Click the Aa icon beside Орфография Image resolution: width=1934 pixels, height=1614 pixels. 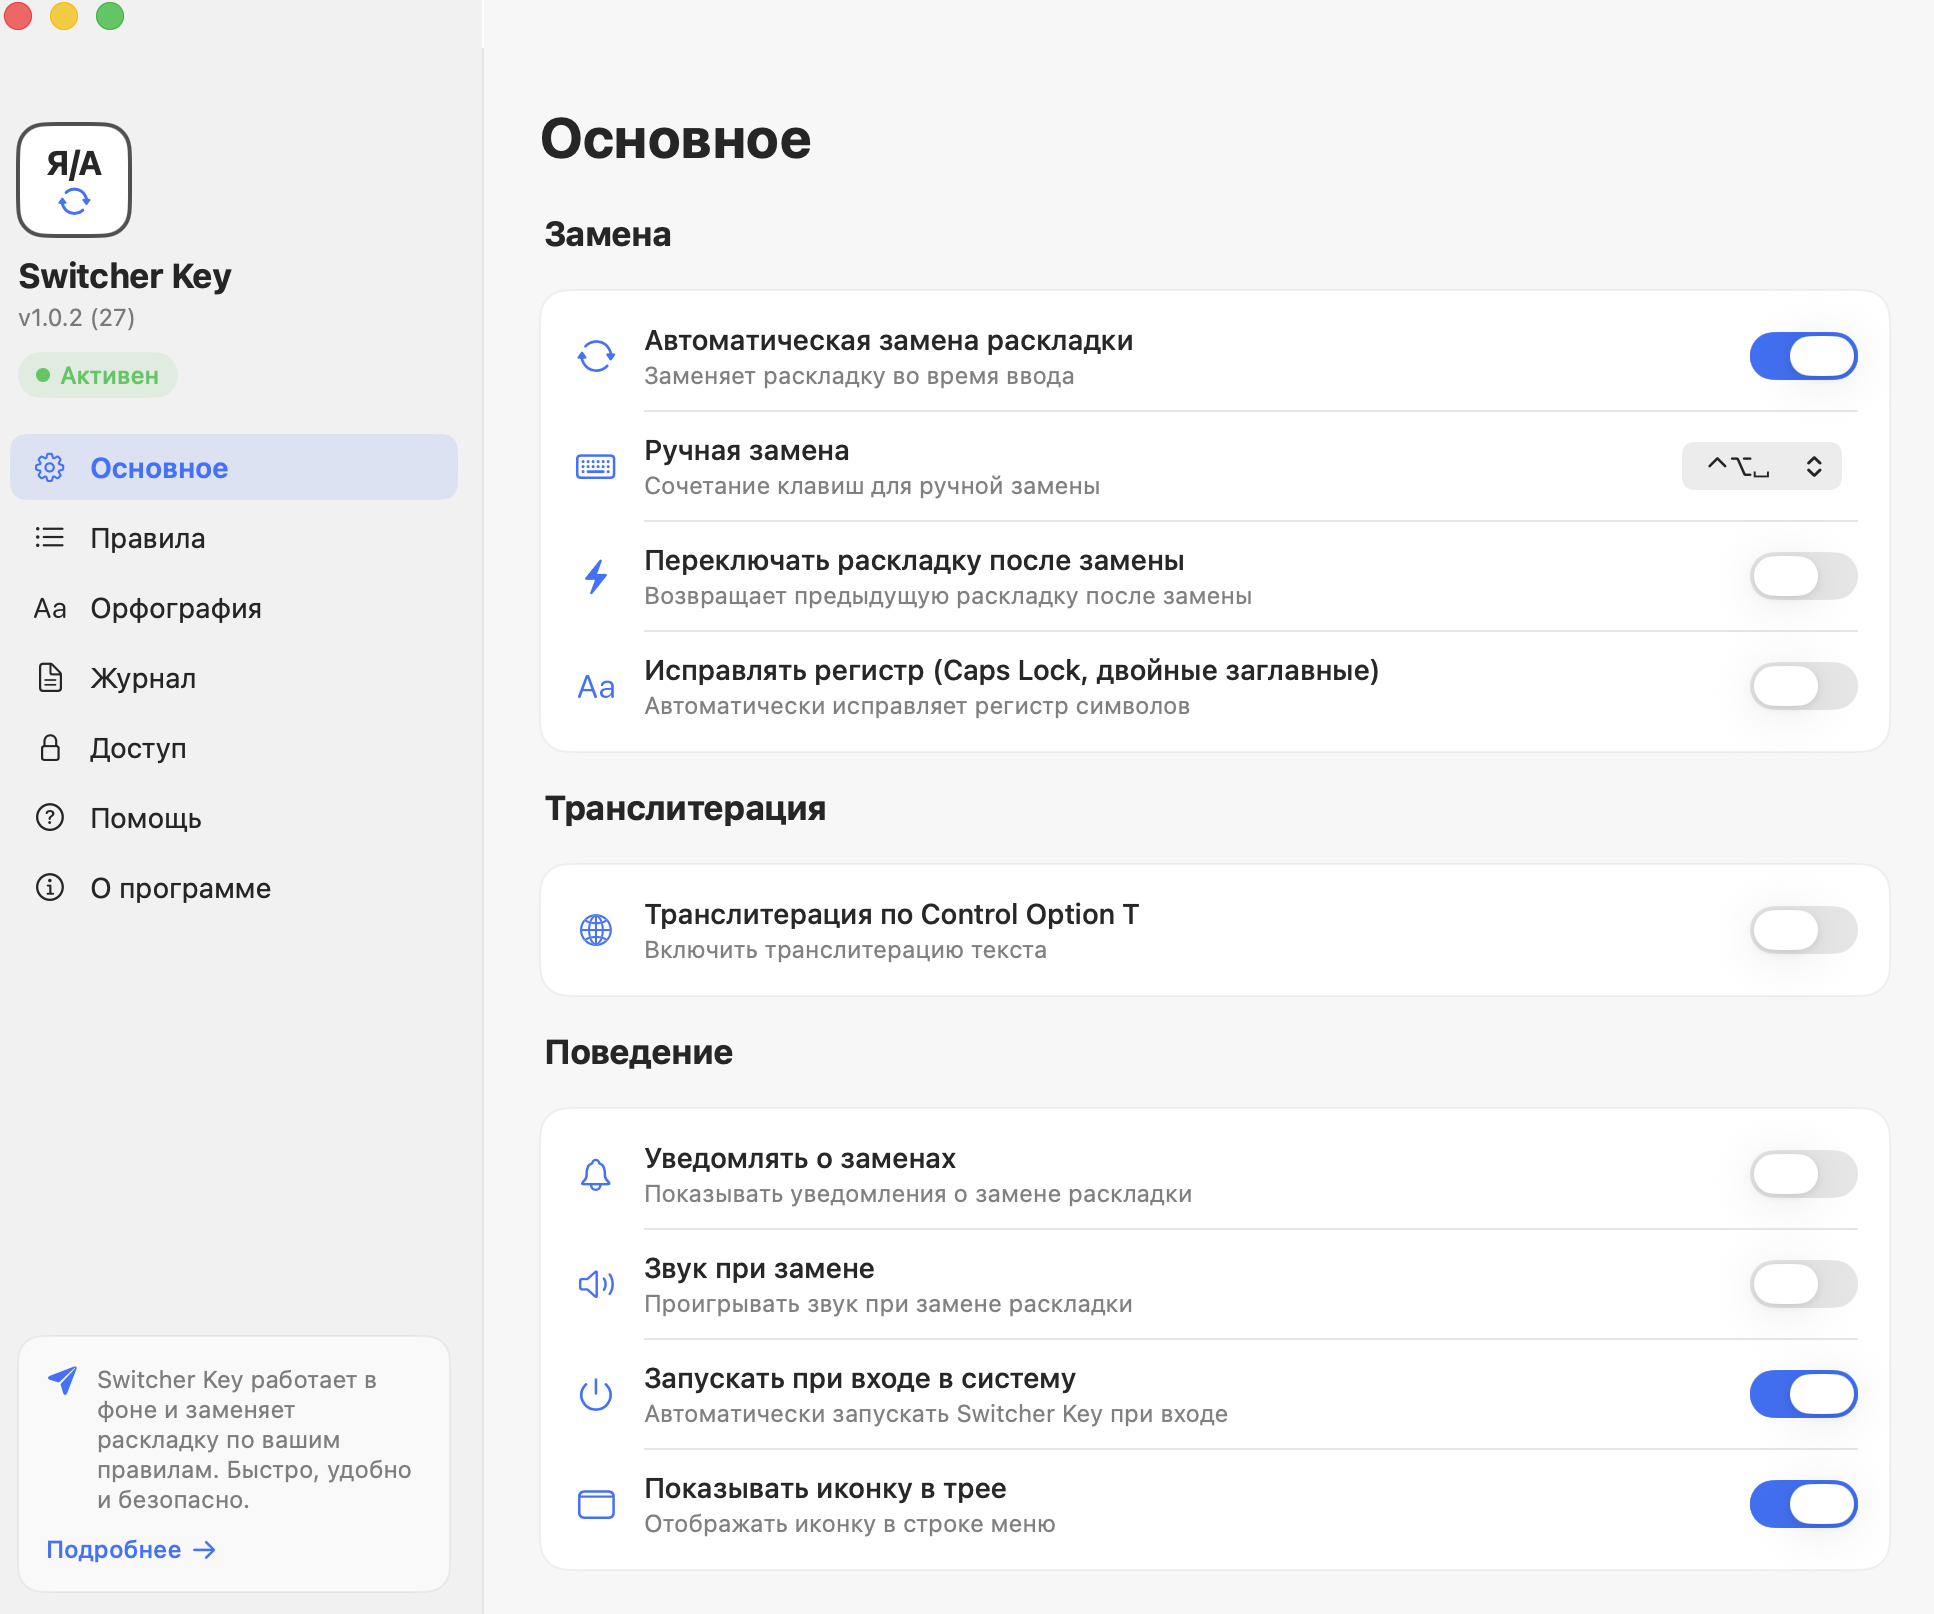[50, 608]
